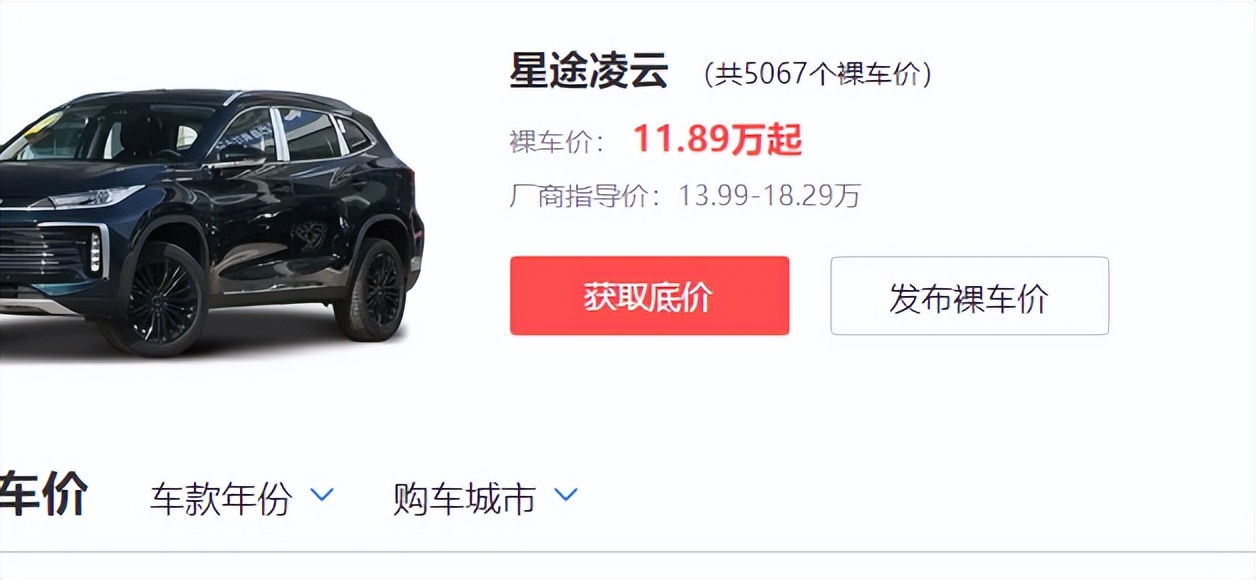The image size is (1256, 580).
Task: Click the red 11.89万起 price
Action: pyautogui.click(x=717, y=141)
